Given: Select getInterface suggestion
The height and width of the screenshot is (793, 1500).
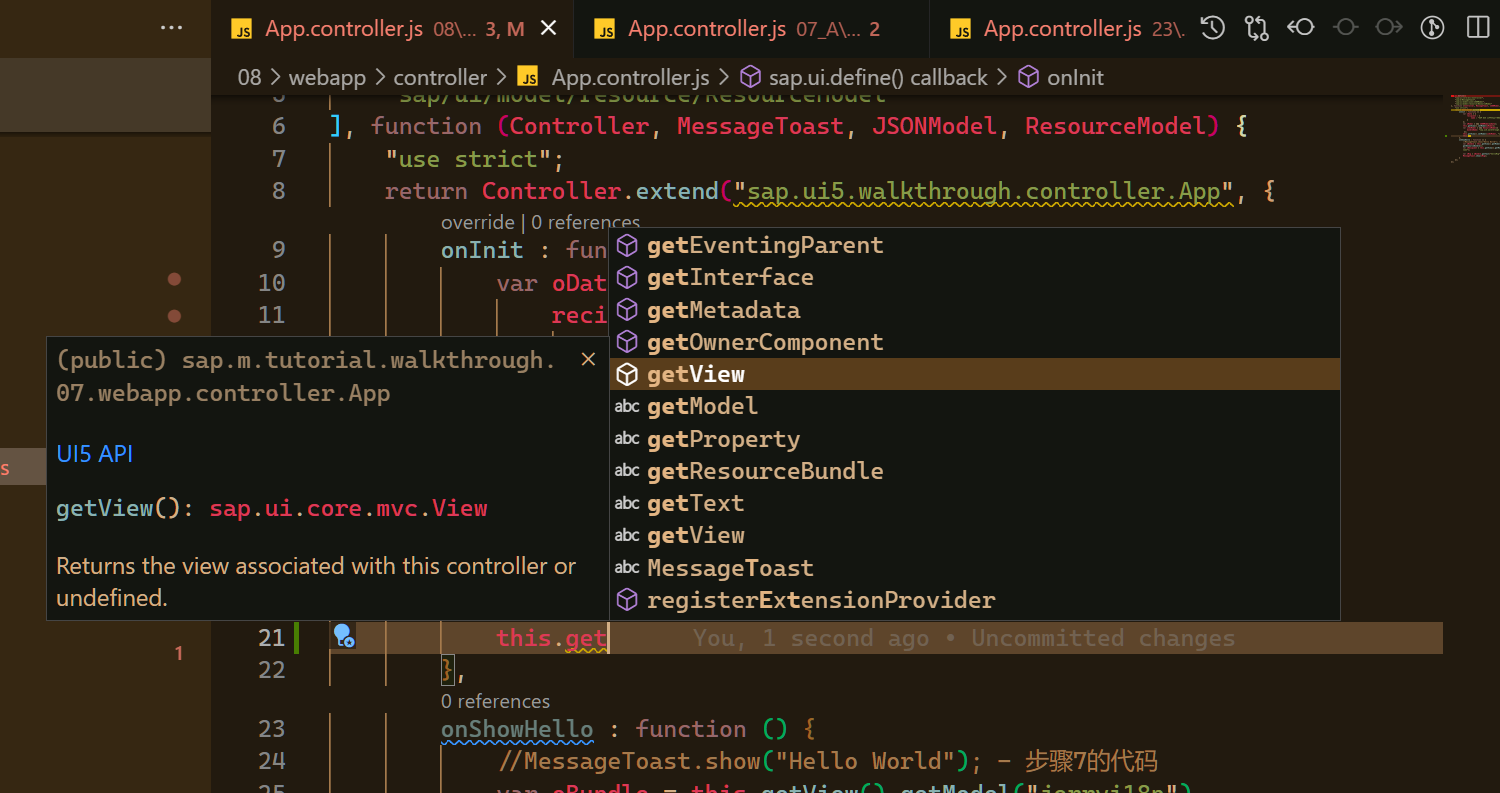Looking at the screenshot, I should [x=974, y=277].
